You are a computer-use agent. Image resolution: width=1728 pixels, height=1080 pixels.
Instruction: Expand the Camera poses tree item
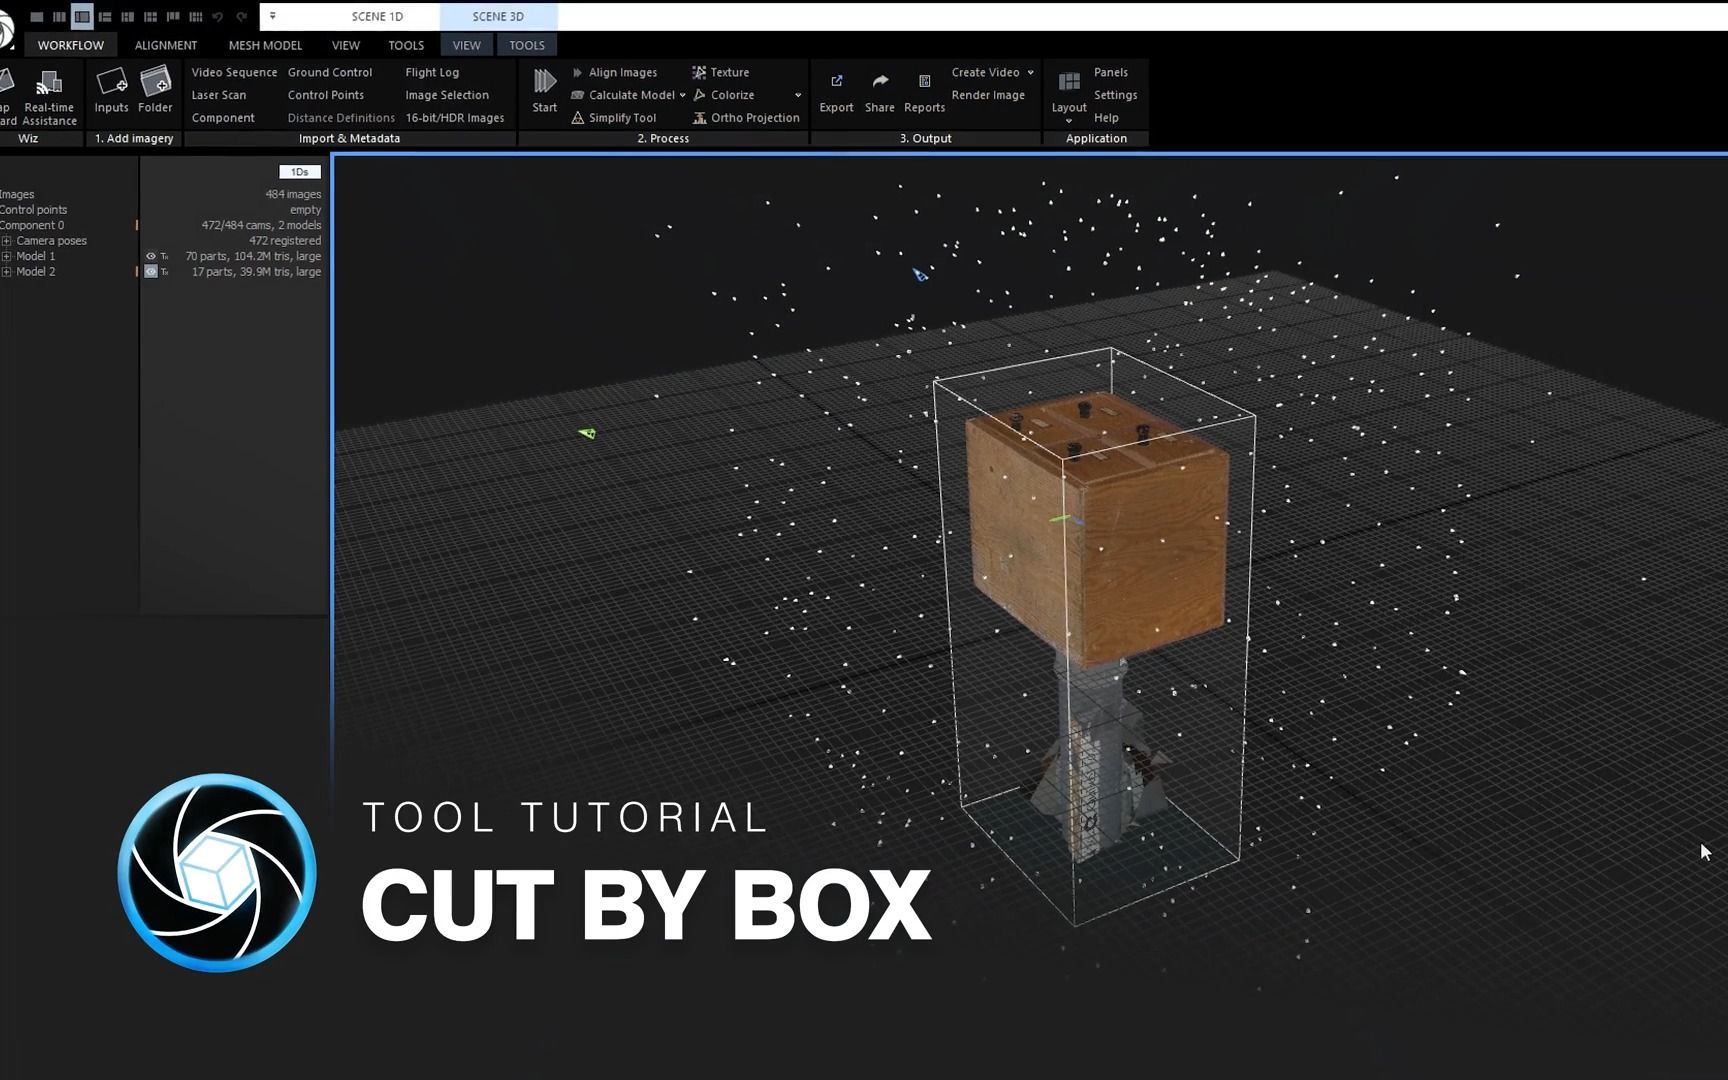8,240
